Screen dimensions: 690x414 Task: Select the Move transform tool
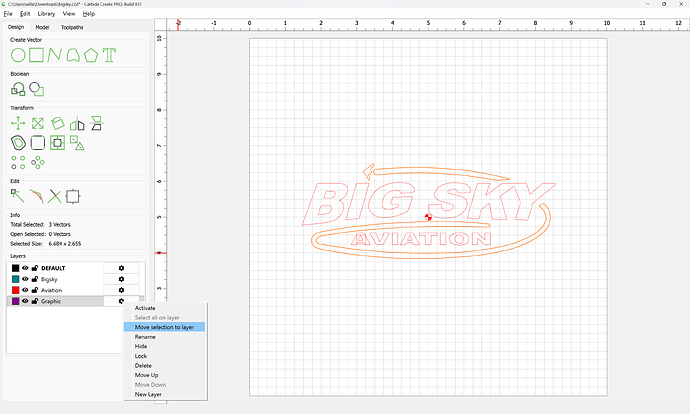click(18, 123)
